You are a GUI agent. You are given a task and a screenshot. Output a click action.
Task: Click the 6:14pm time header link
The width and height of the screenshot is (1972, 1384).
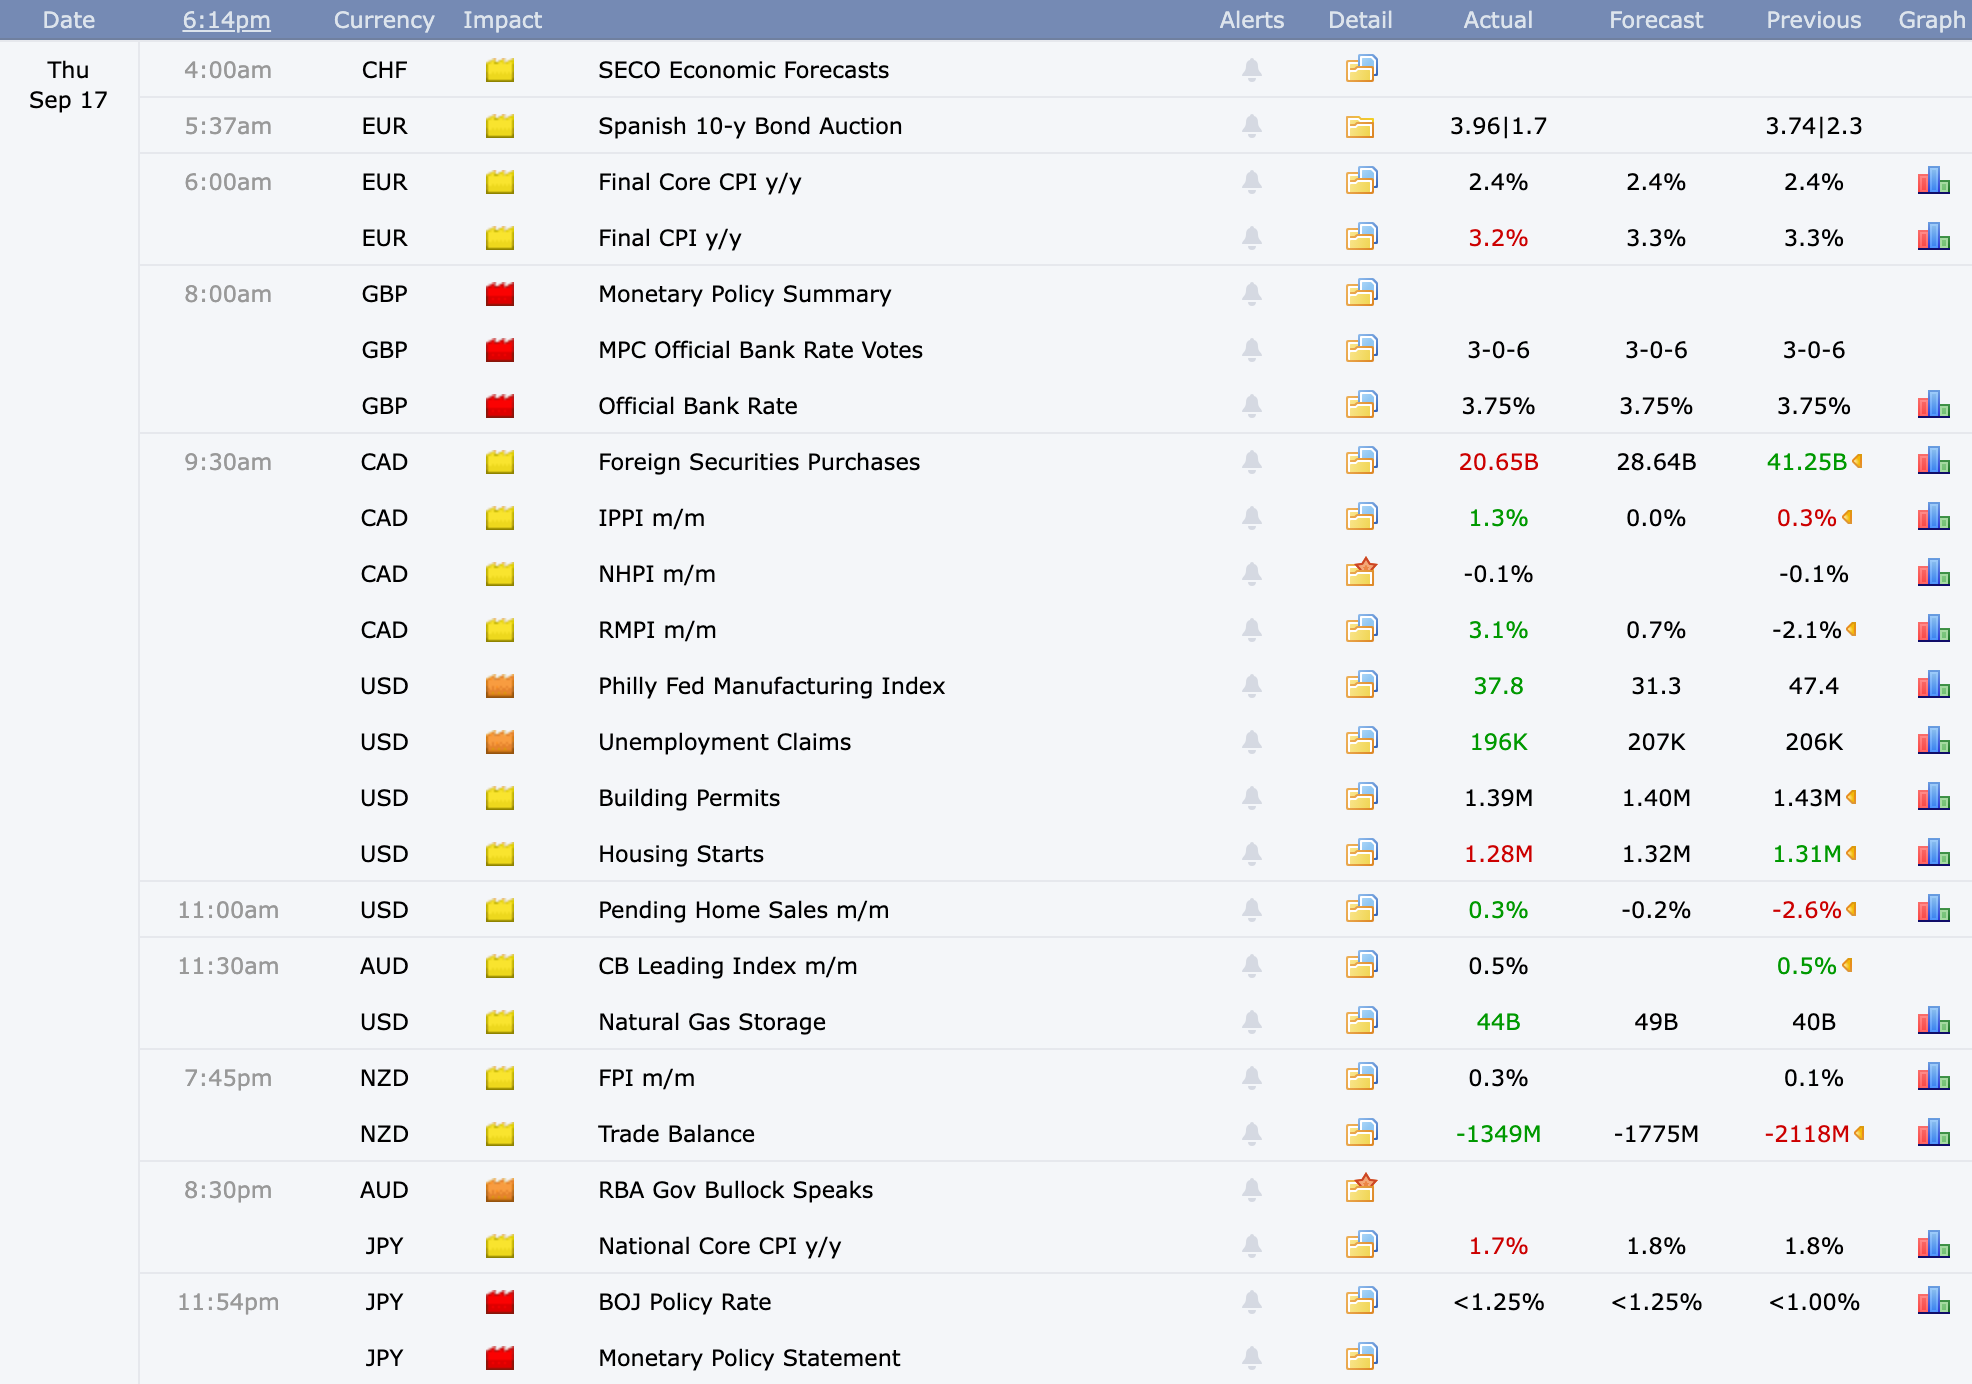[226, 20]
